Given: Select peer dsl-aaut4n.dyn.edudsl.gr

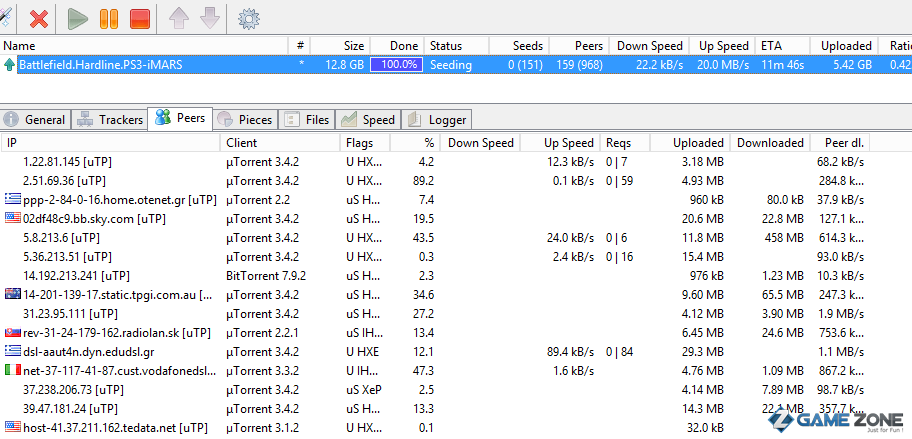Looking at the screenshot, I should coord(89,352).
